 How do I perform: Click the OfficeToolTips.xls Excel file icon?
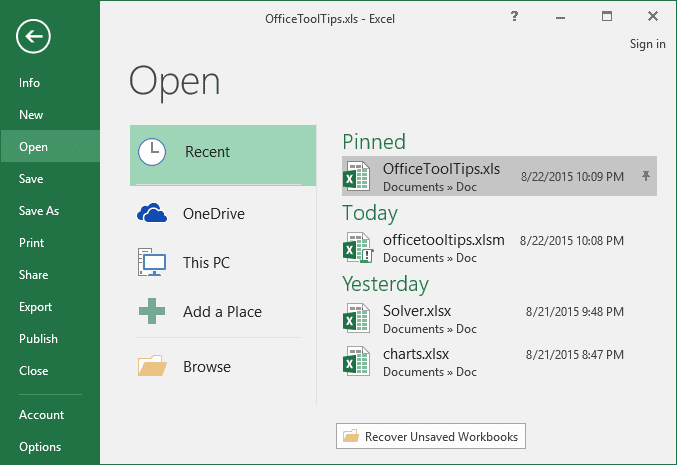point(356,176)
